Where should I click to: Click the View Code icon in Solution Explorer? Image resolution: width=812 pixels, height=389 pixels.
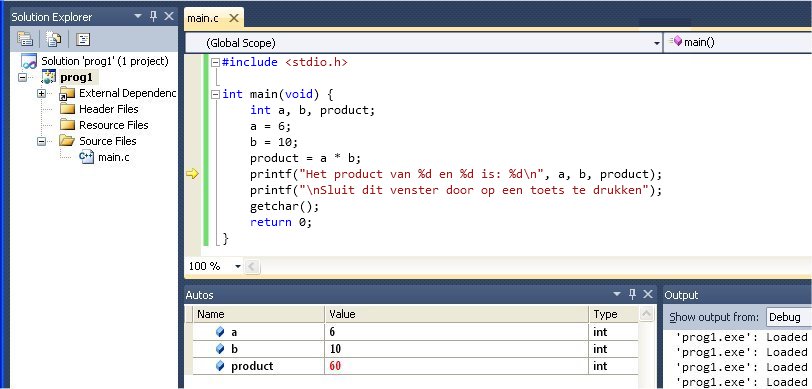point(83,39)
